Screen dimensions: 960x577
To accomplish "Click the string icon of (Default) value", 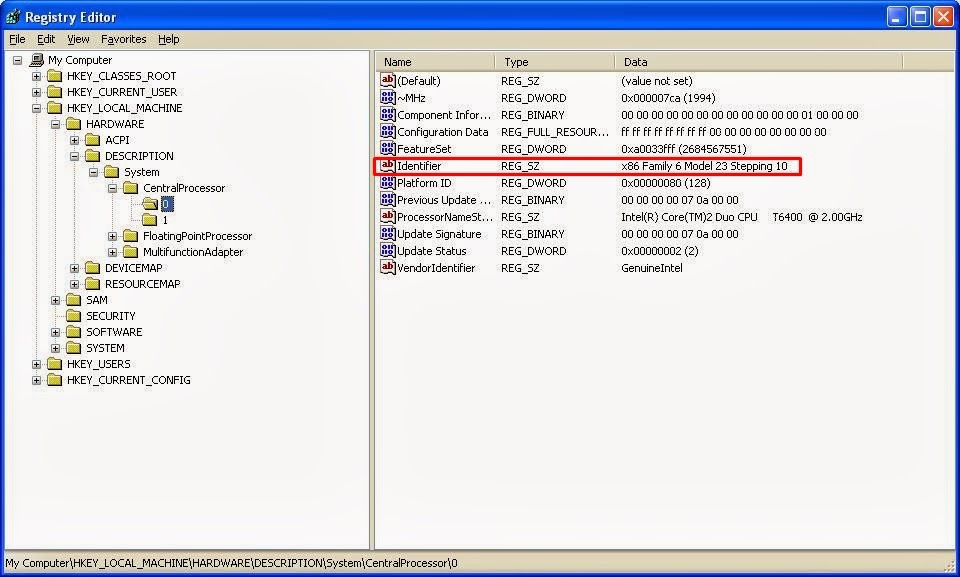I will (x=388, y=80).
